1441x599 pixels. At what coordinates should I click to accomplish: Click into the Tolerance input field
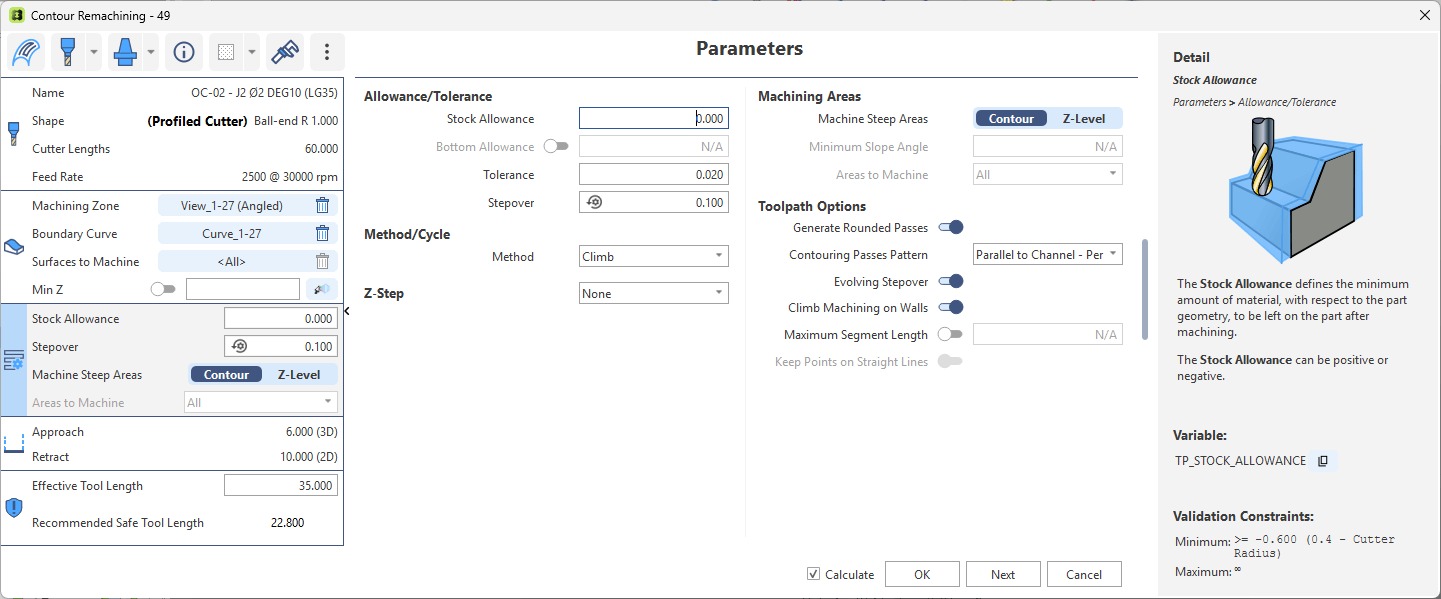coord(654,174)
